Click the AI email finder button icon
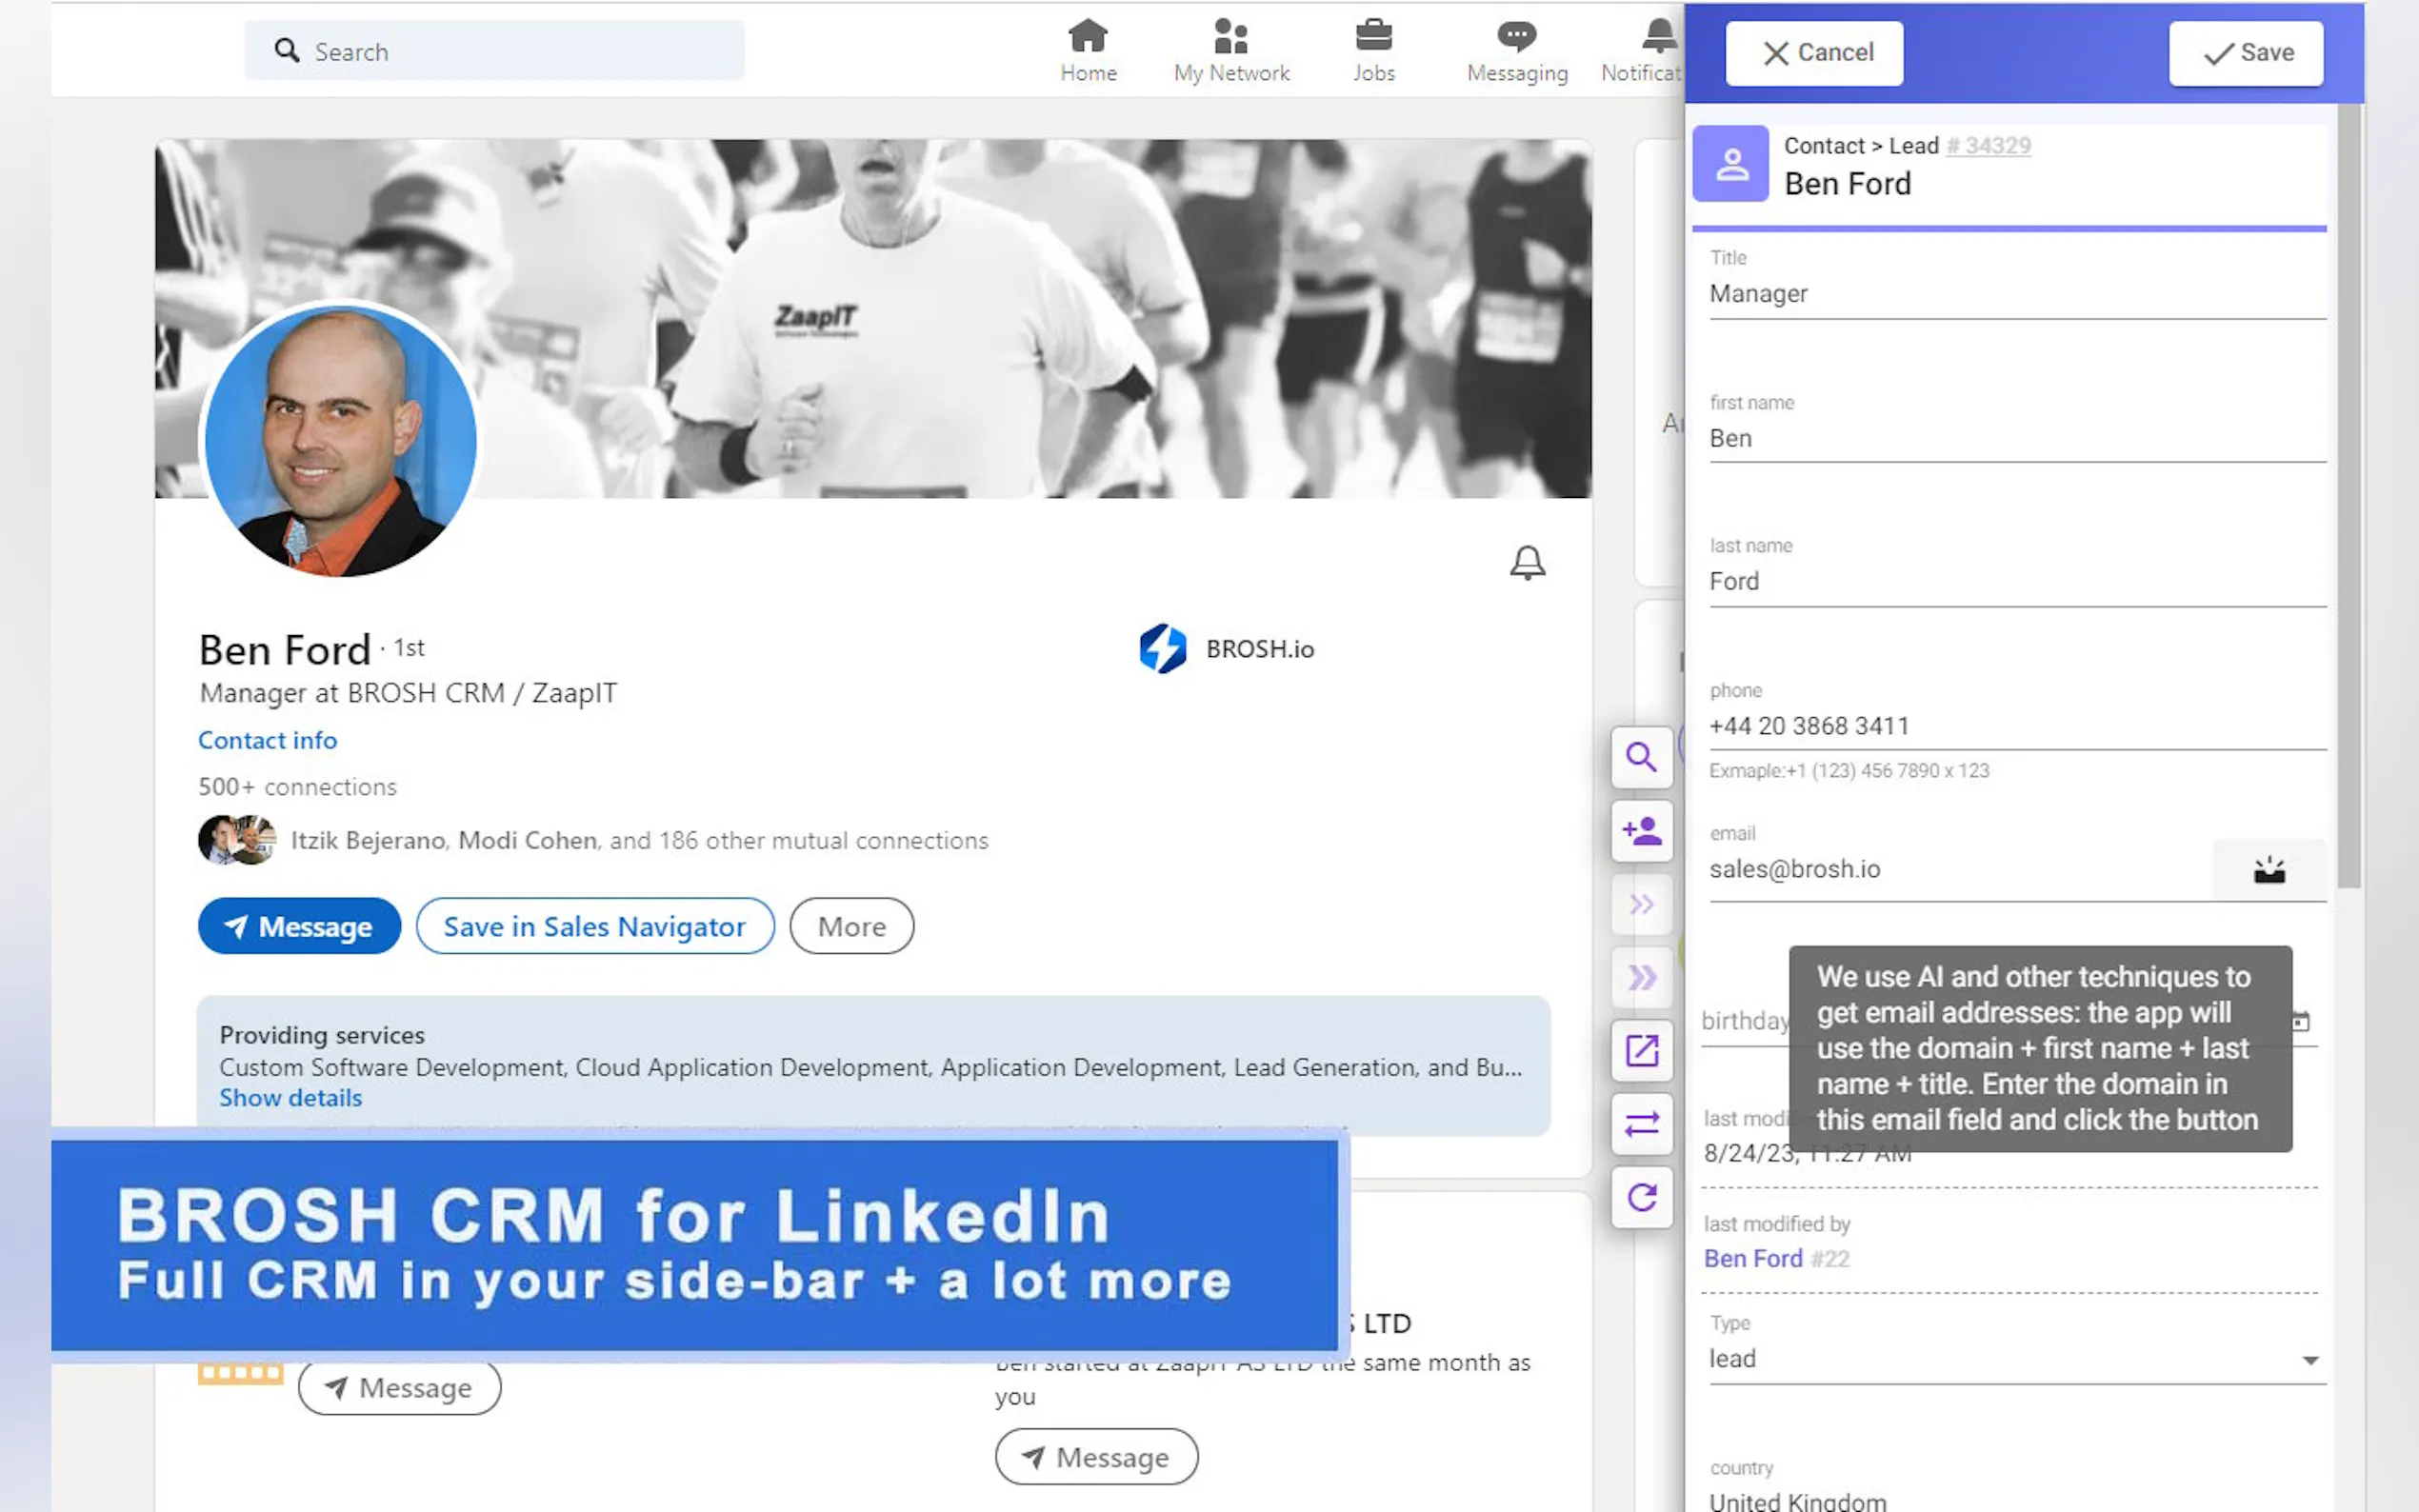The width and height of the screenshot is (2419, 1512). 2268,870
